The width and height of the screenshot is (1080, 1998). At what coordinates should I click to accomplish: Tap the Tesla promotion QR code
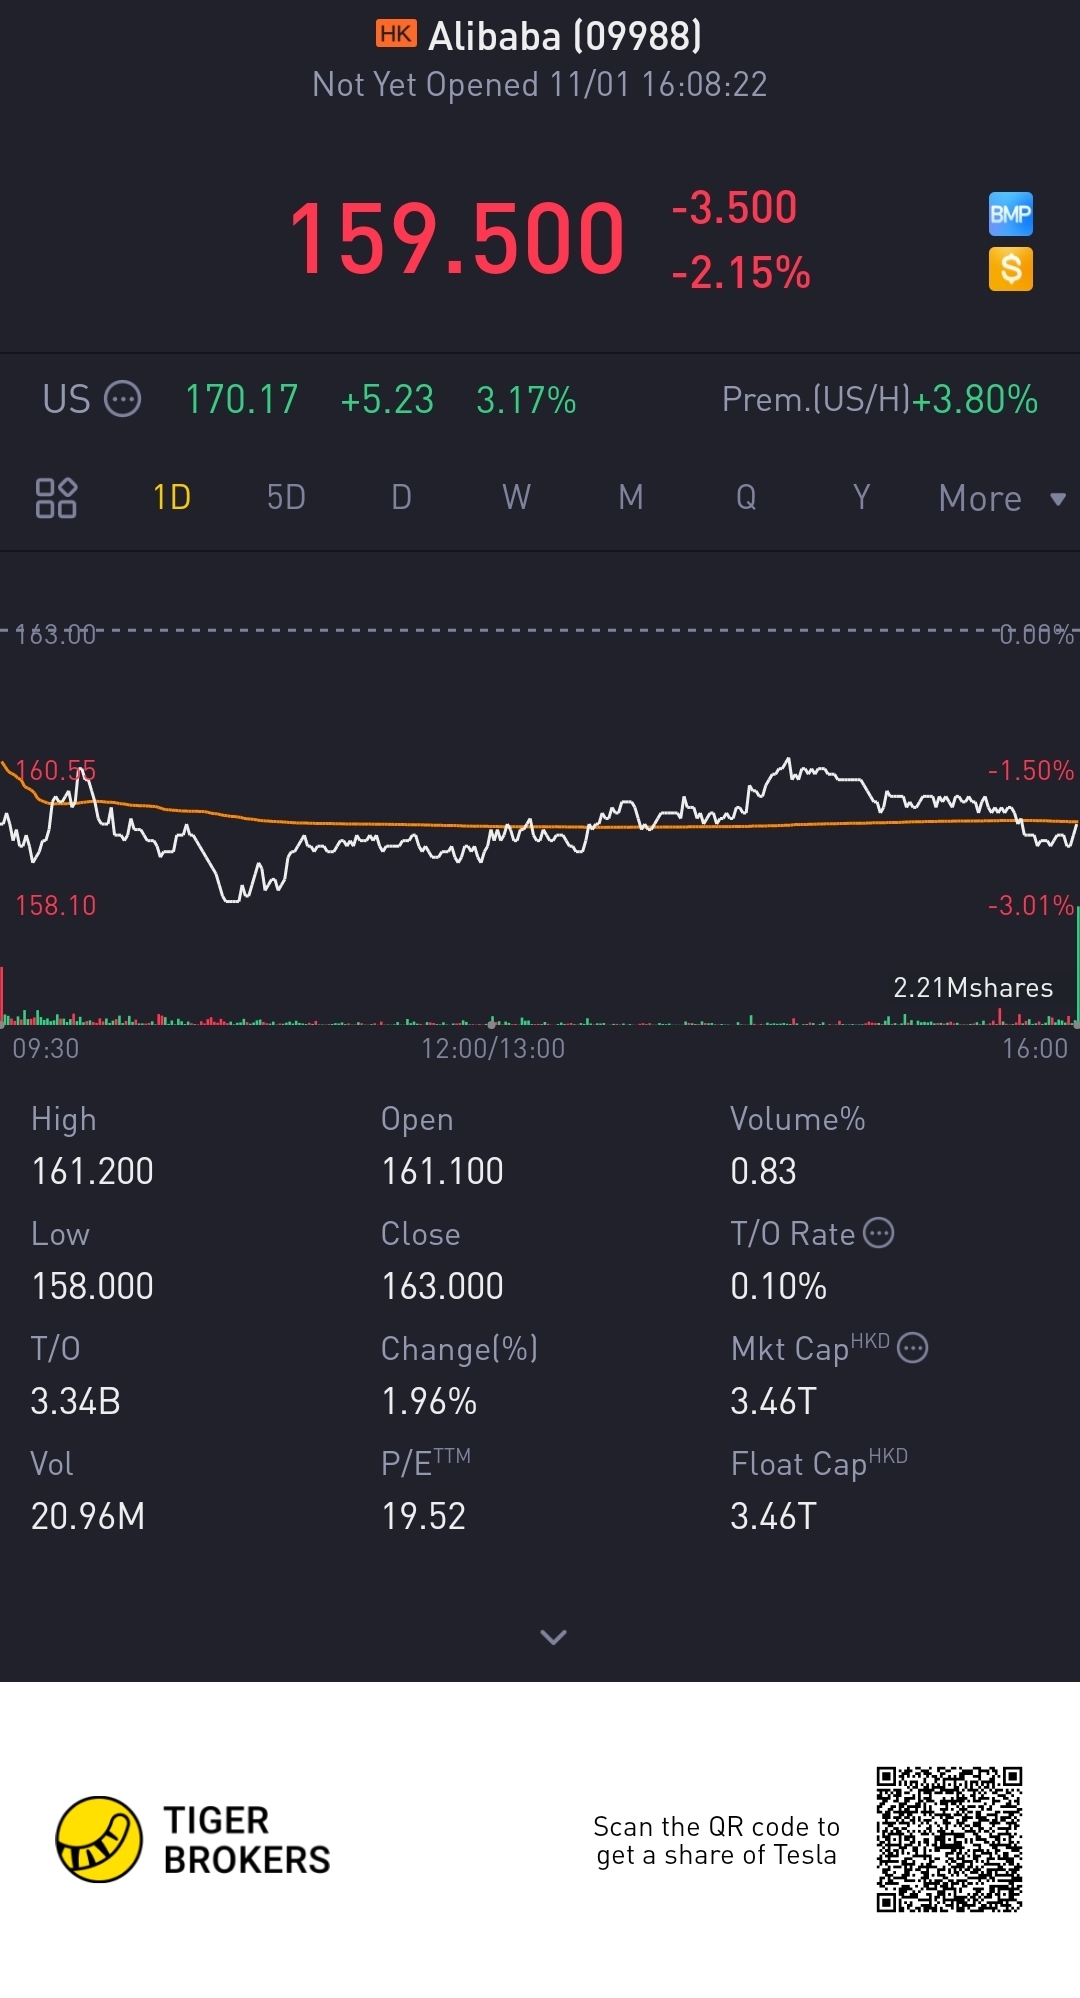(x=949, y=1839)
